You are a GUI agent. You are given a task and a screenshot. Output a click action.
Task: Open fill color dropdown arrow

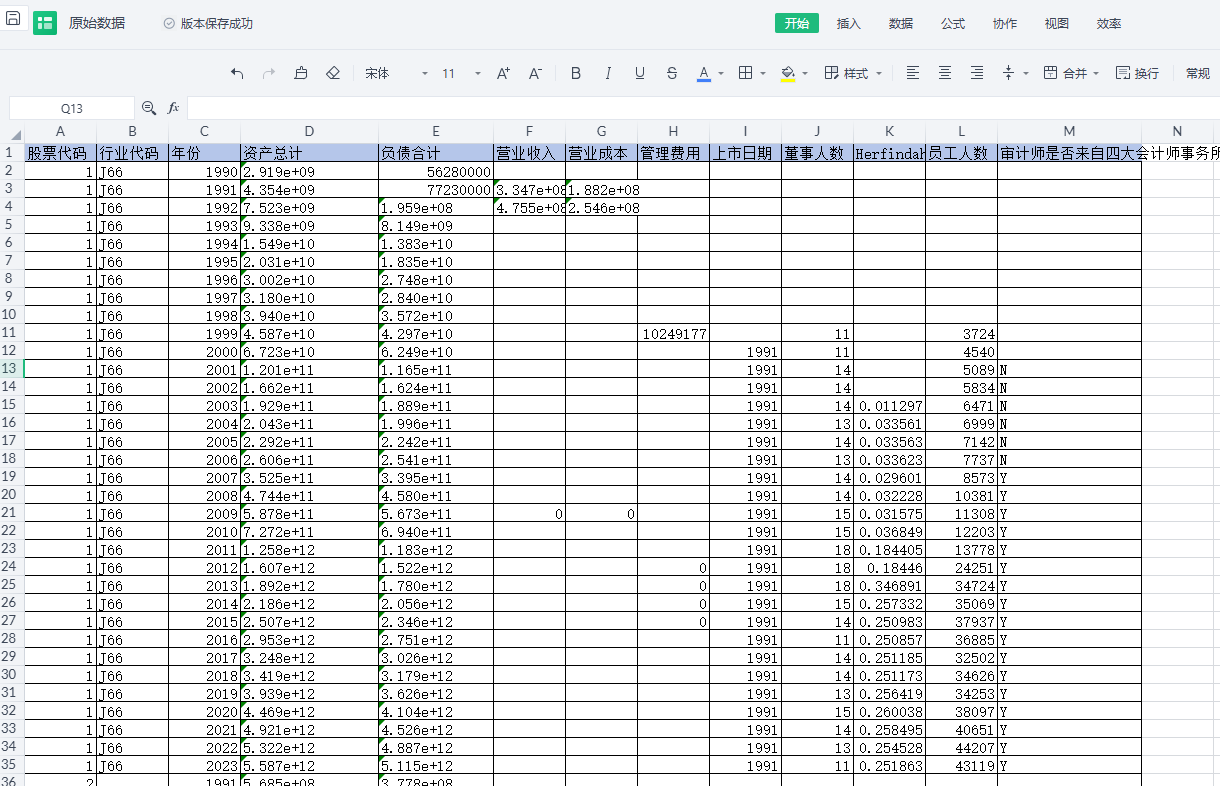point(806,74)
